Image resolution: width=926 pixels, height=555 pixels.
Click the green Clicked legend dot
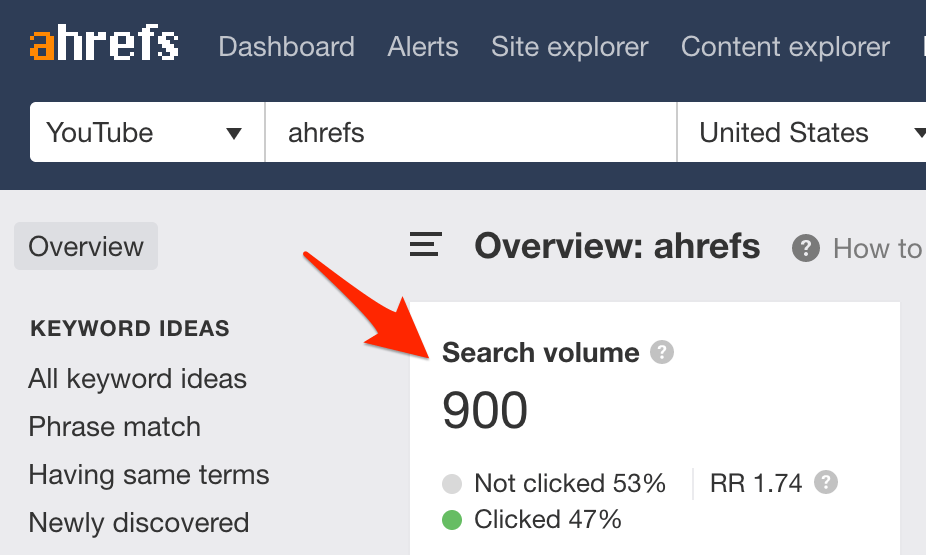452,520
